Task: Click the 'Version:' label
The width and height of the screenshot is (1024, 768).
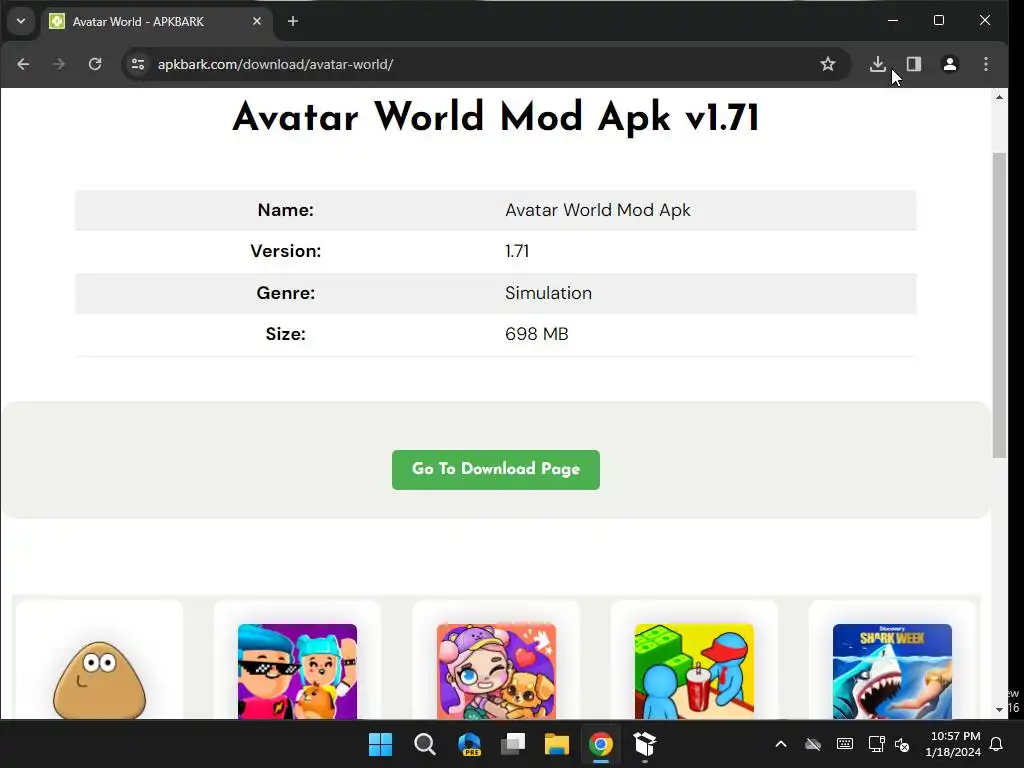Action: click(x=285, y=251)
